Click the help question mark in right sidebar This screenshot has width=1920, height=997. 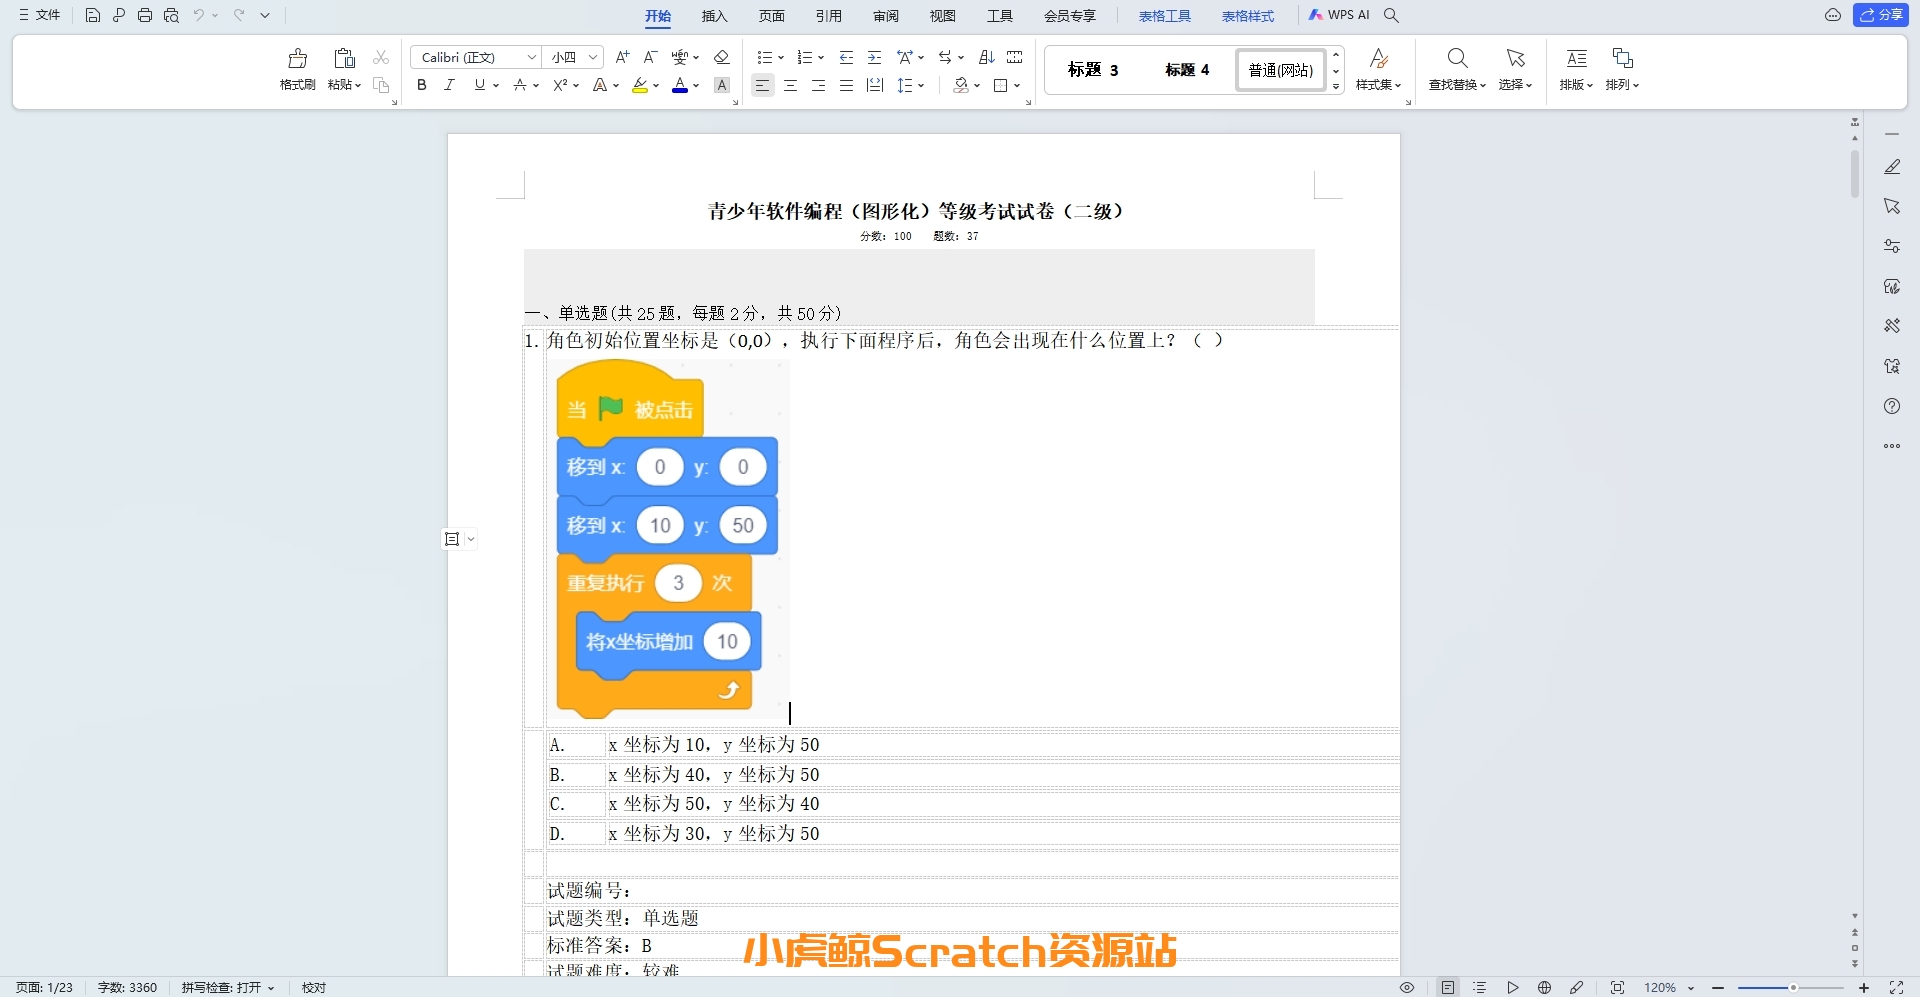tap(1892, 406)
